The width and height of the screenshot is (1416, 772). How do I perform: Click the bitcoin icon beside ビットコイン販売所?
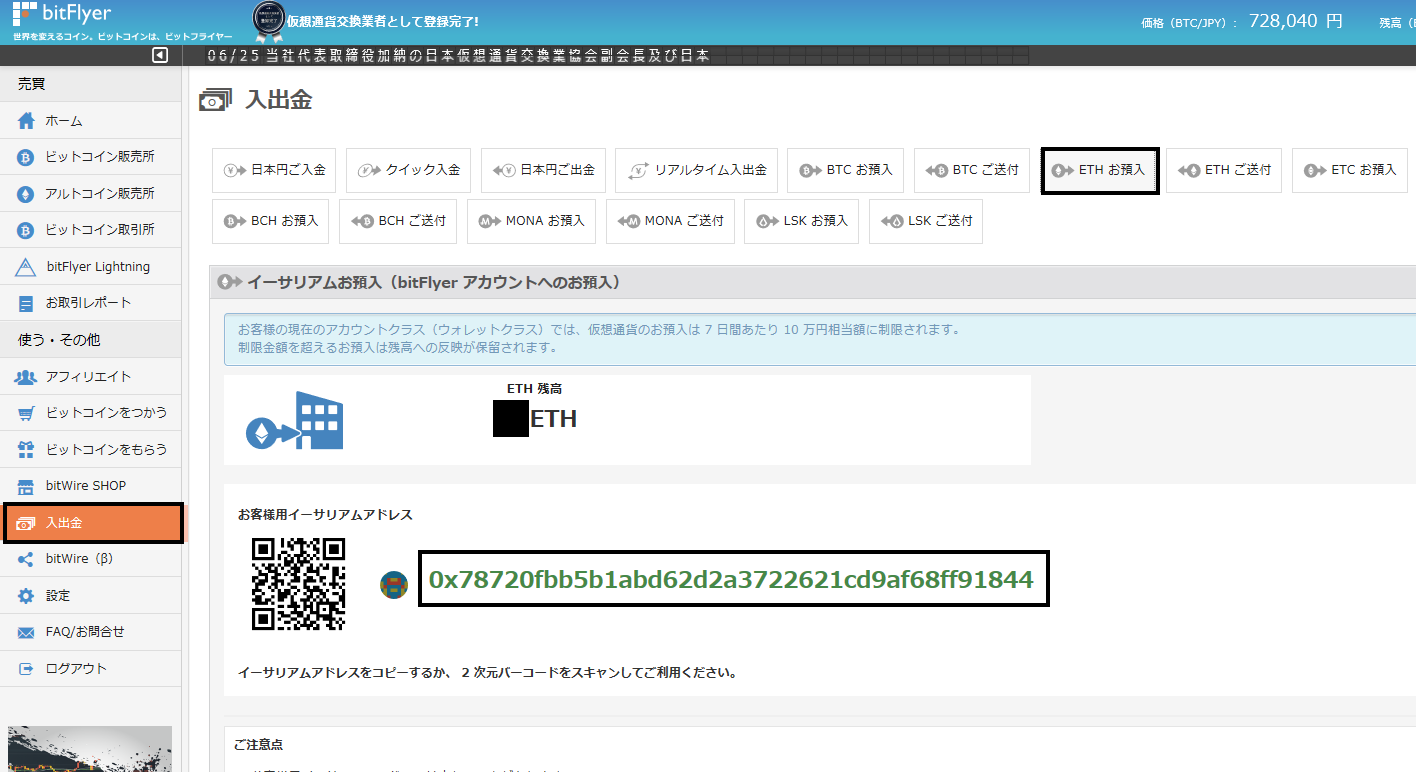click(26, 157)
